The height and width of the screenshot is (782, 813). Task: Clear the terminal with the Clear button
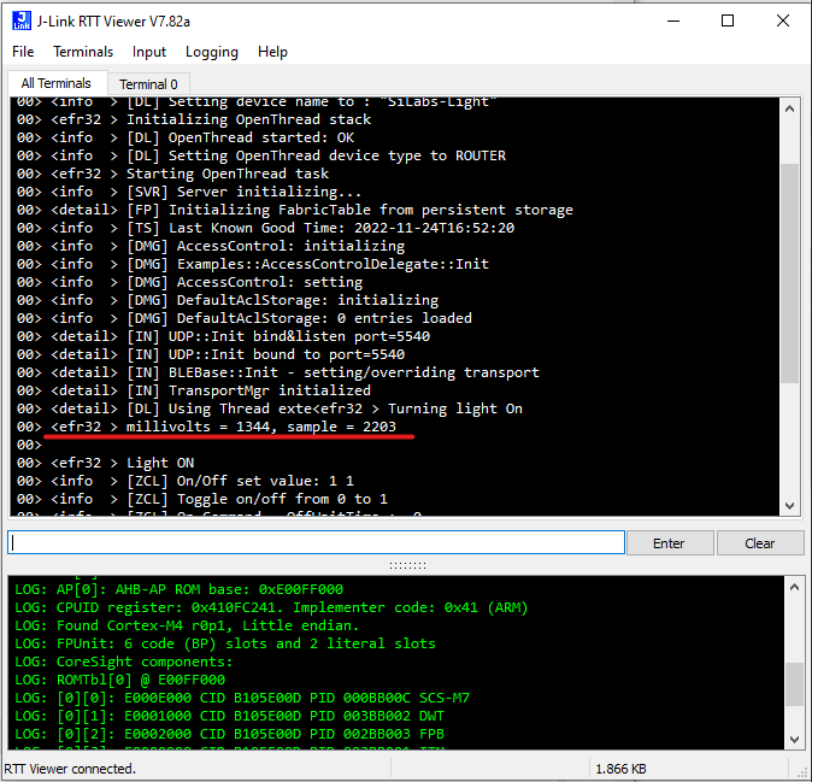[760, 543]
